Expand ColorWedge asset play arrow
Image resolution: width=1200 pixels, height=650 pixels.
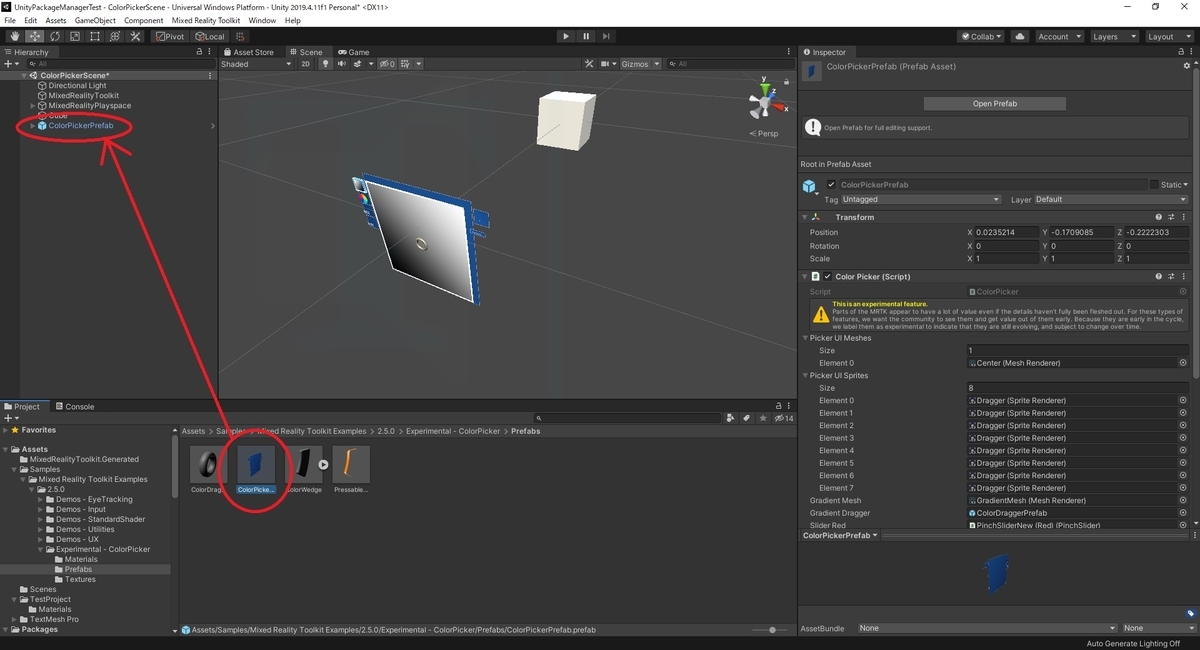[323, 465]
